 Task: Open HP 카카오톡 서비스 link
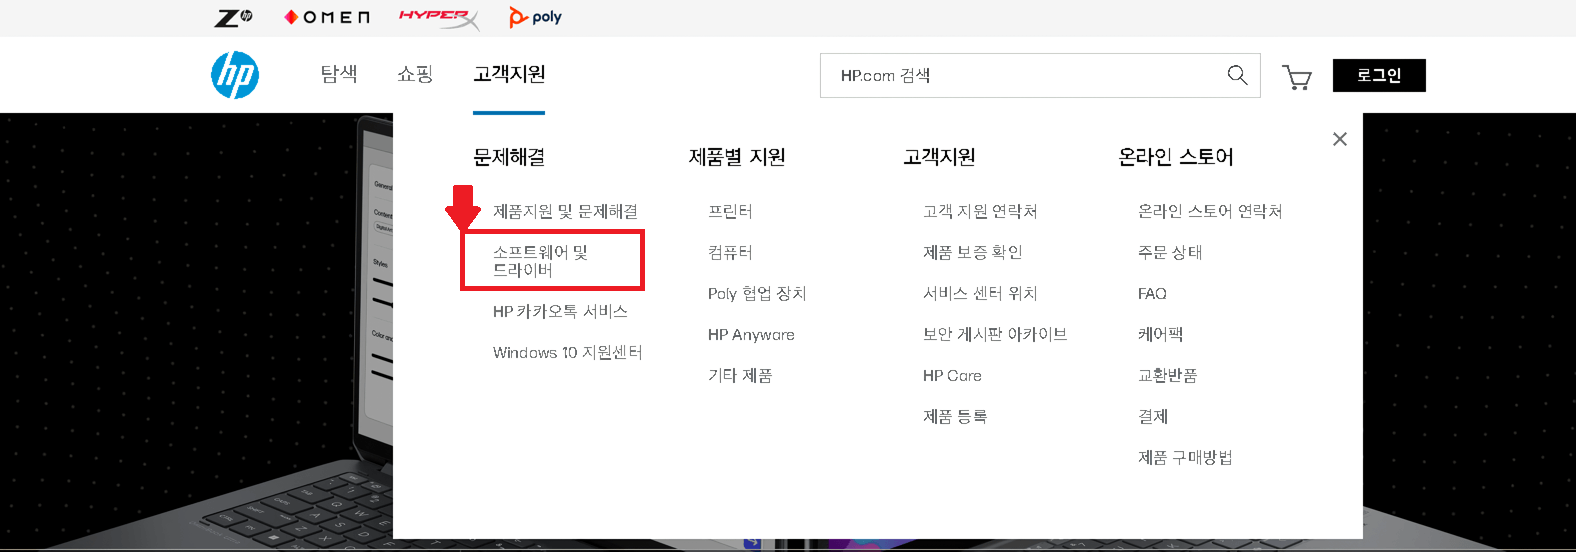(x=560, y=311)
